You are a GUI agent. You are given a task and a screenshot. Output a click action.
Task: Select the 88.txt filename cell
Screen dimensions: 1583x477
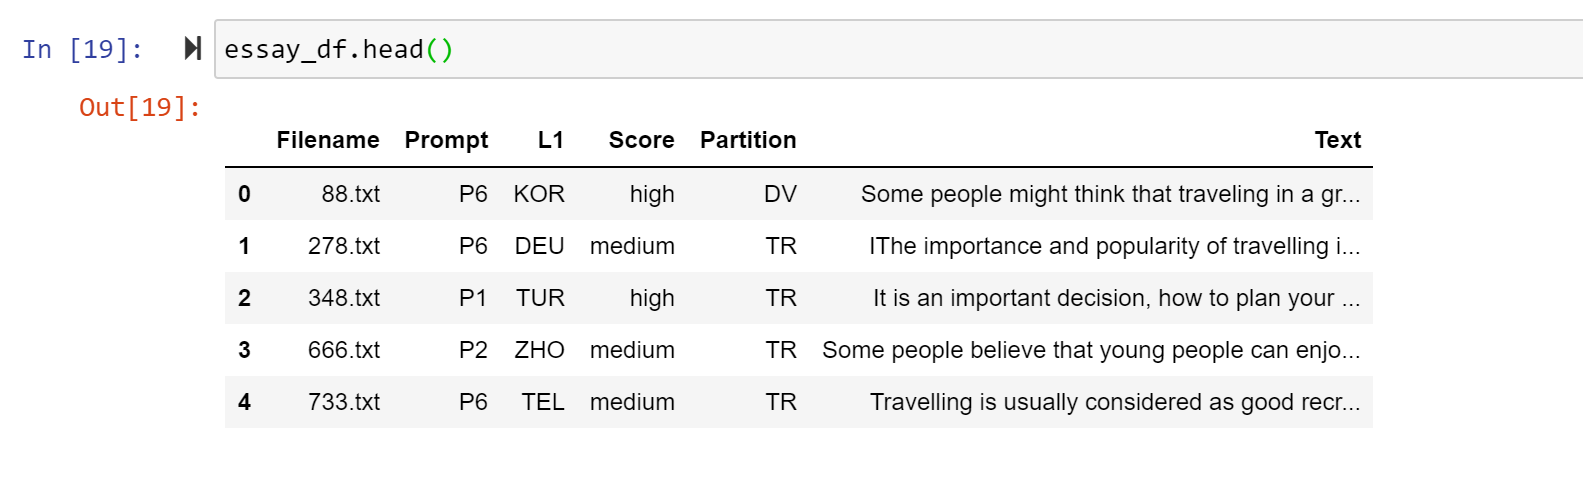[x=350, y=194]
